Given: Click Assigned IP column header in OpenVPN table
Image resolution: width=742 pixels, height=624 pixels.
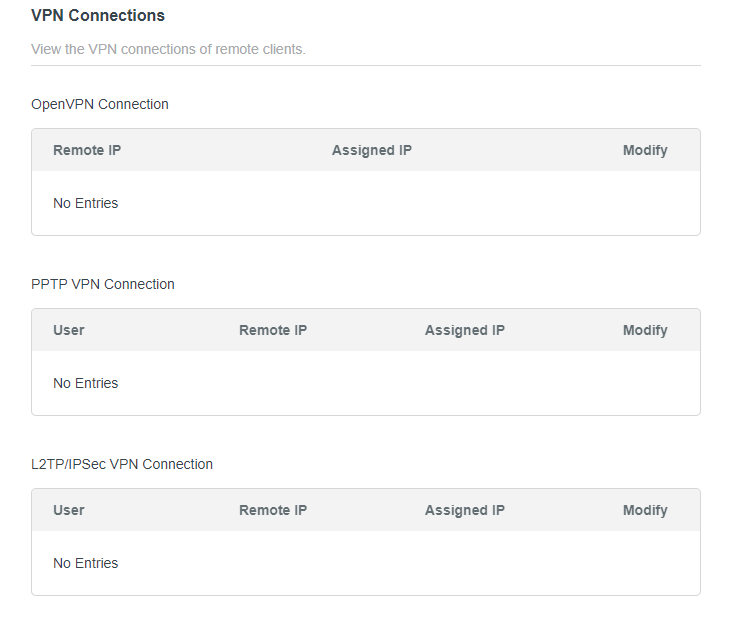Looking at the screenshot, I should pyautogui.click(x=371, y=150).
